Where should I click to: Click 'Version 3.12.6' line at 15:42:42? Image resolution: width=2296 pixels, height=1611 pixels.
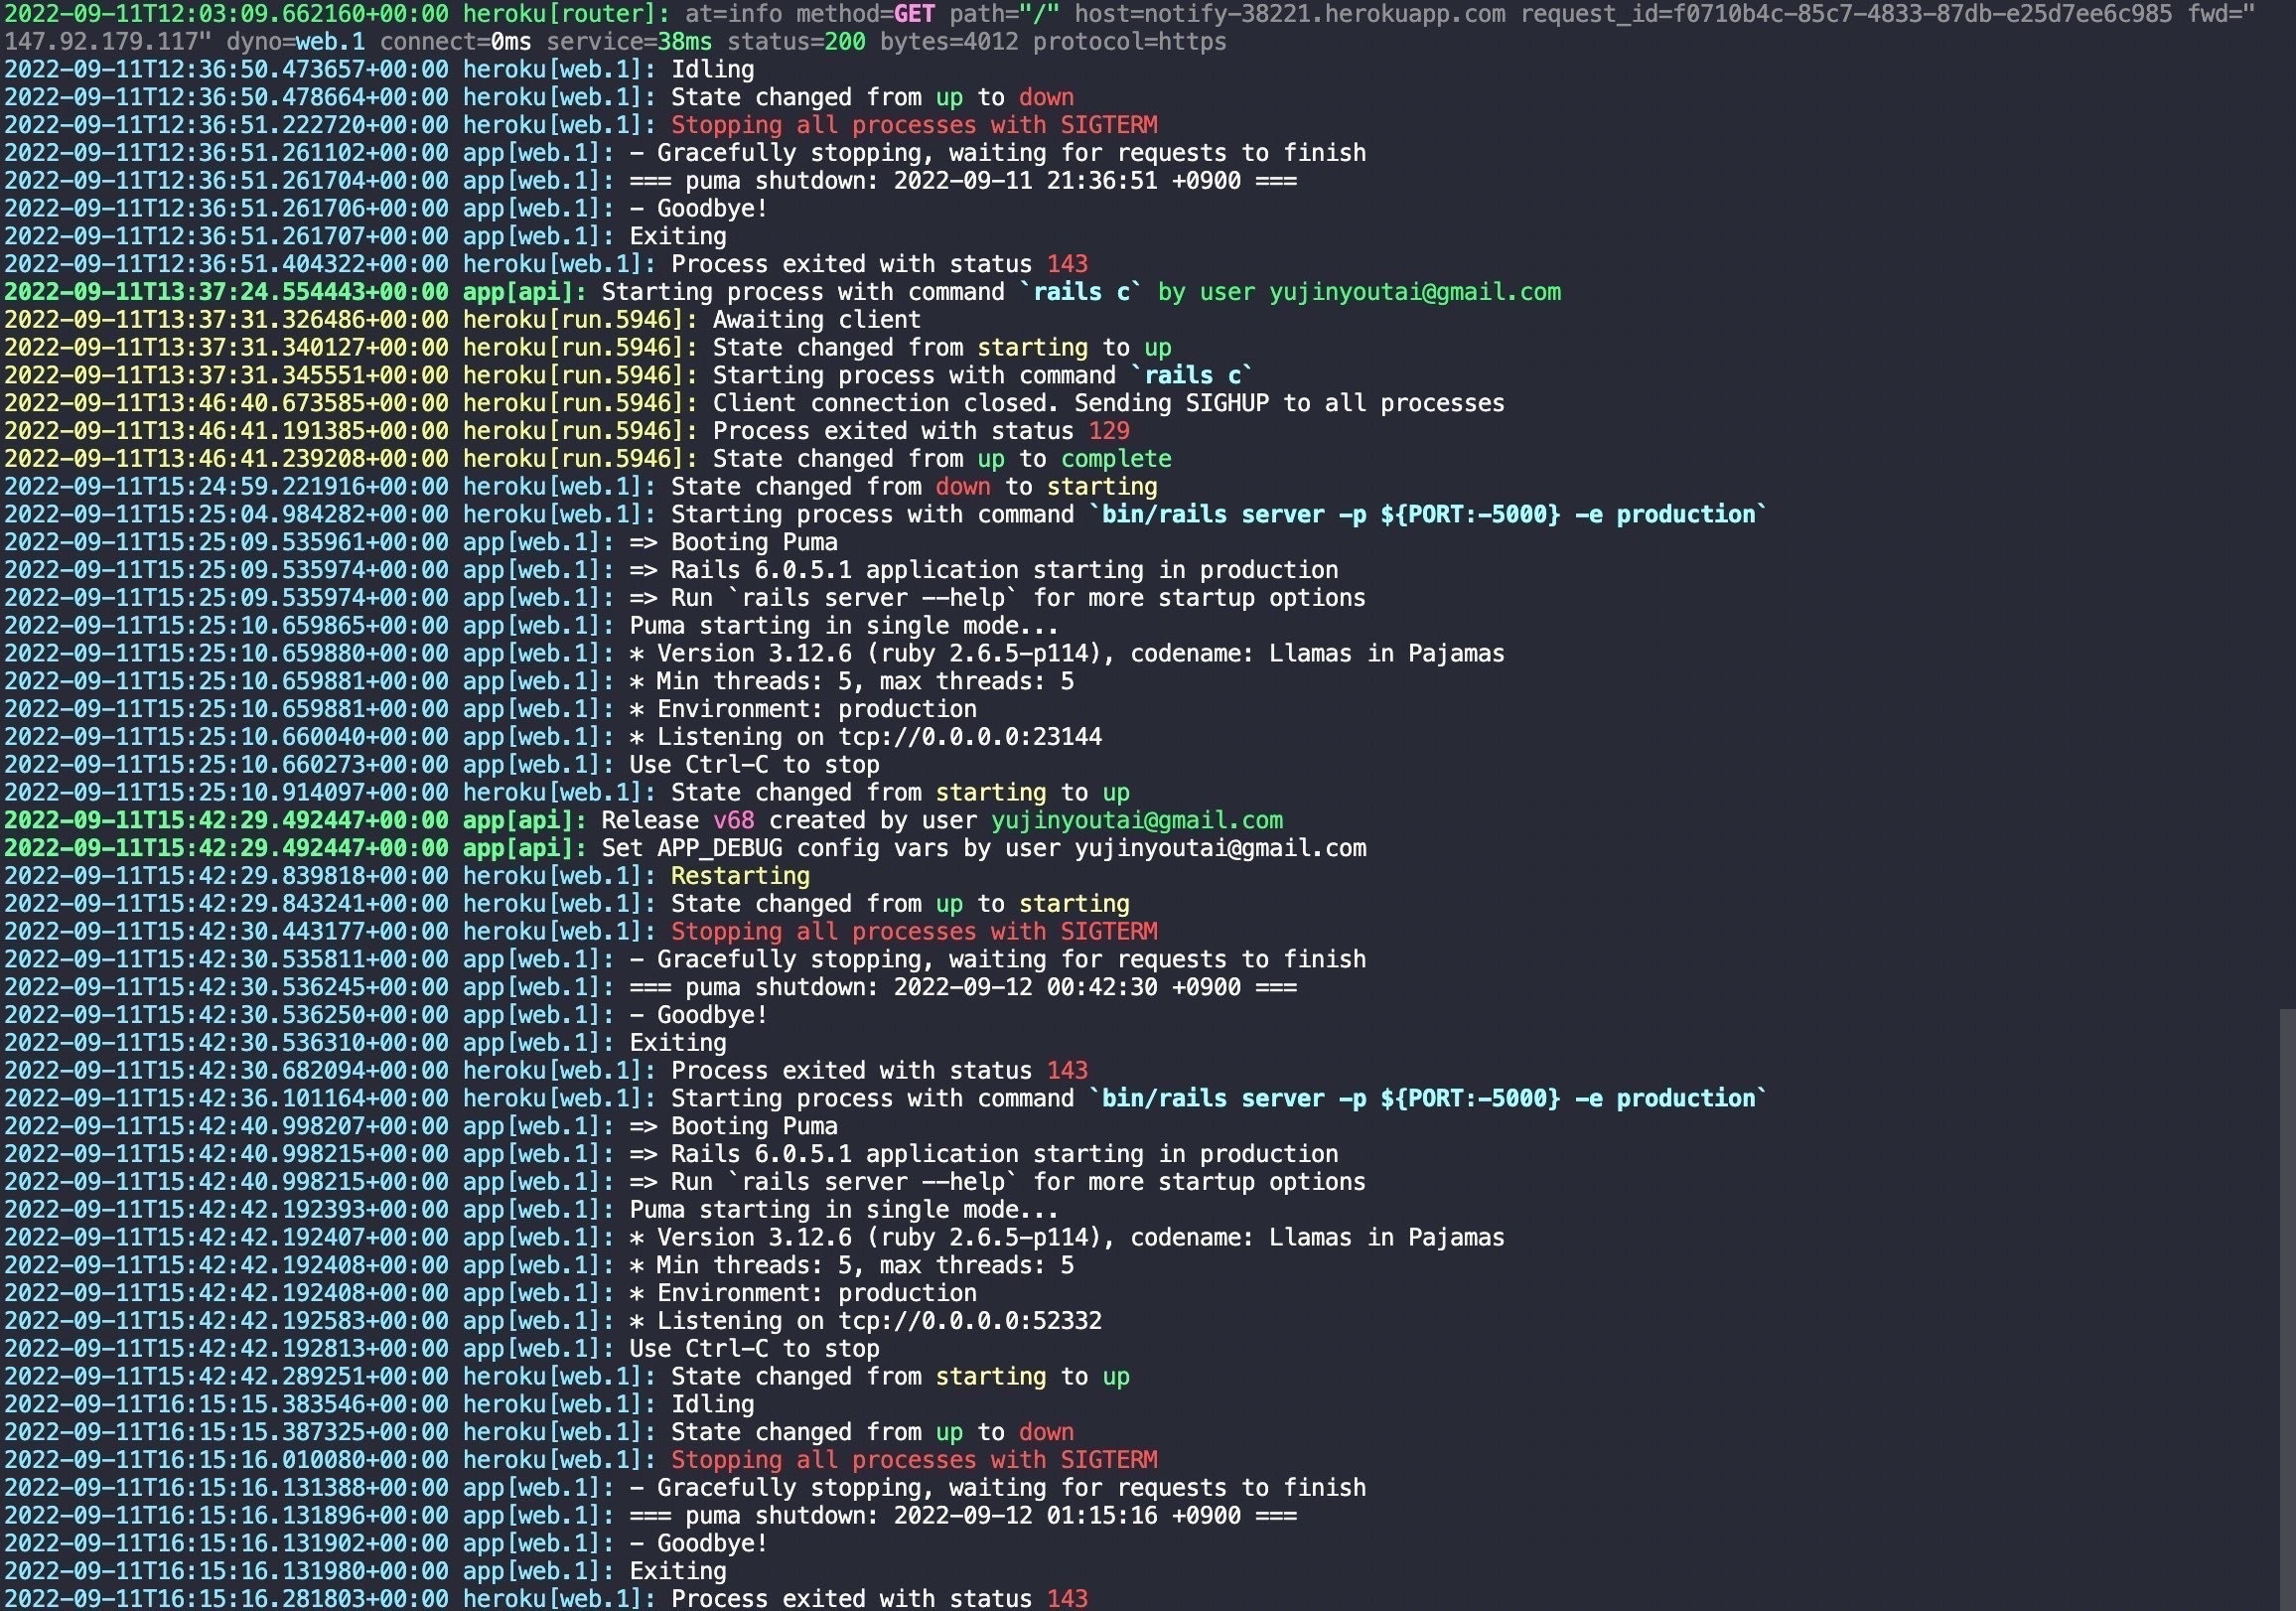[x=755, y=1239]
